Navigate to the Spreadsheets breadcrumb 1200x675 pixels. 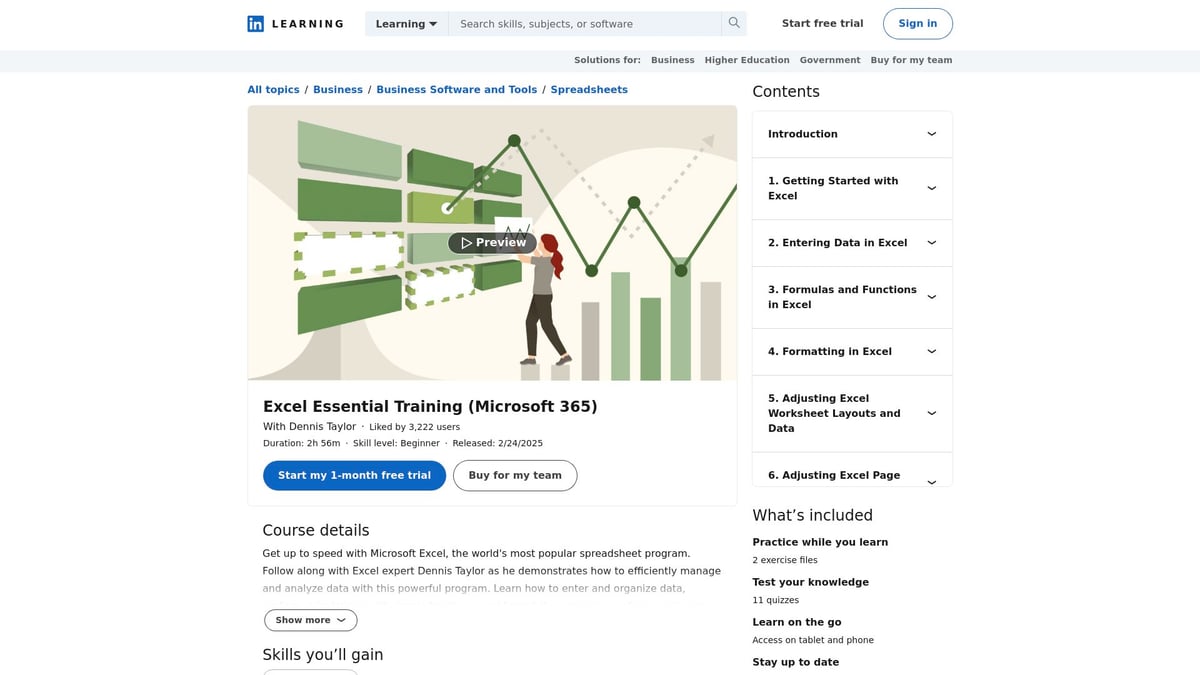click(x=589, y=89)
